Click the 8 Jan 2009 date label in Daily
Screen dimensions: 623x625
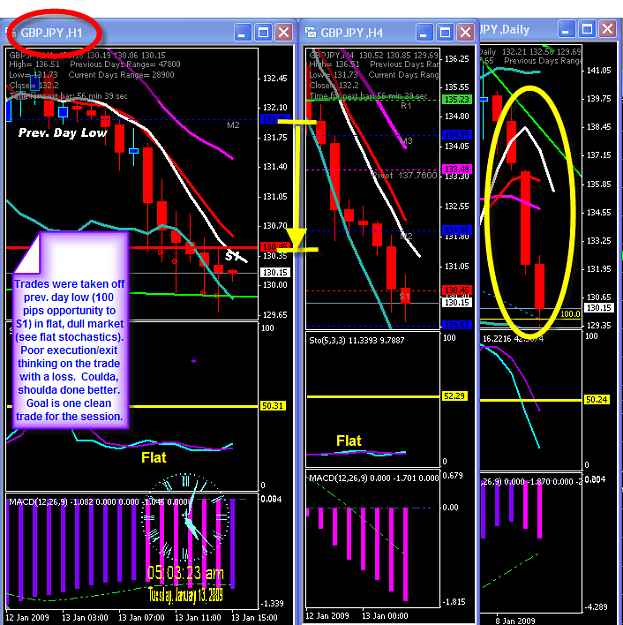pos(515,621)
